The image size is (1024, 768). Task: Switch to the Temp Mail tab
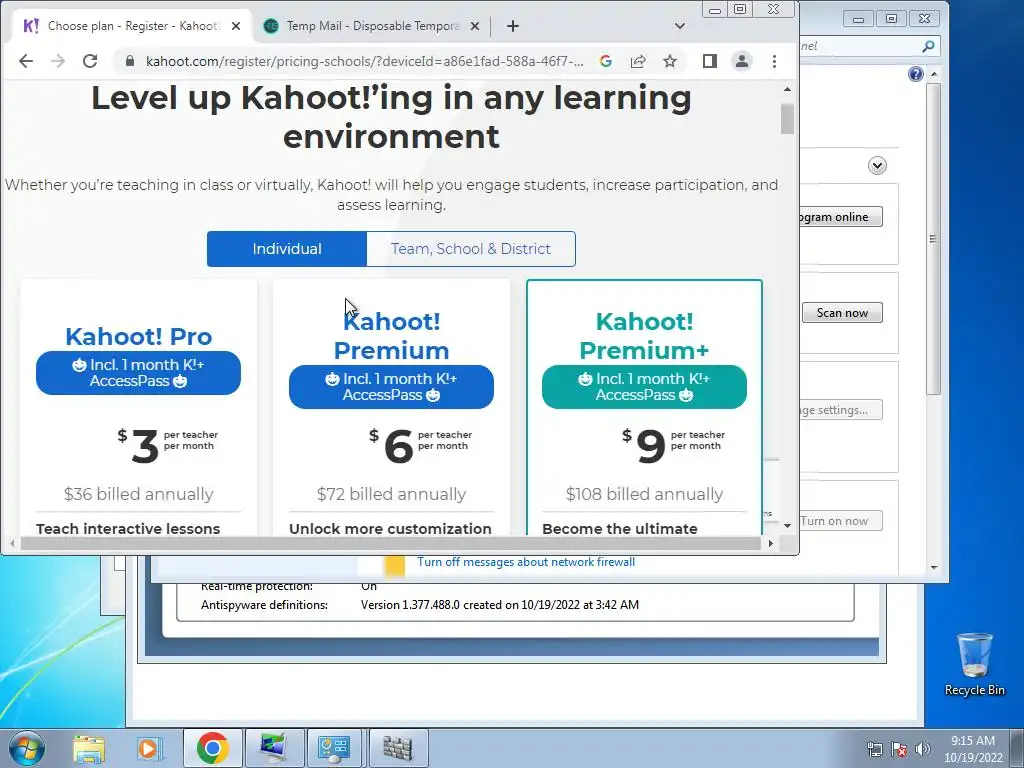tap(372, 26)
